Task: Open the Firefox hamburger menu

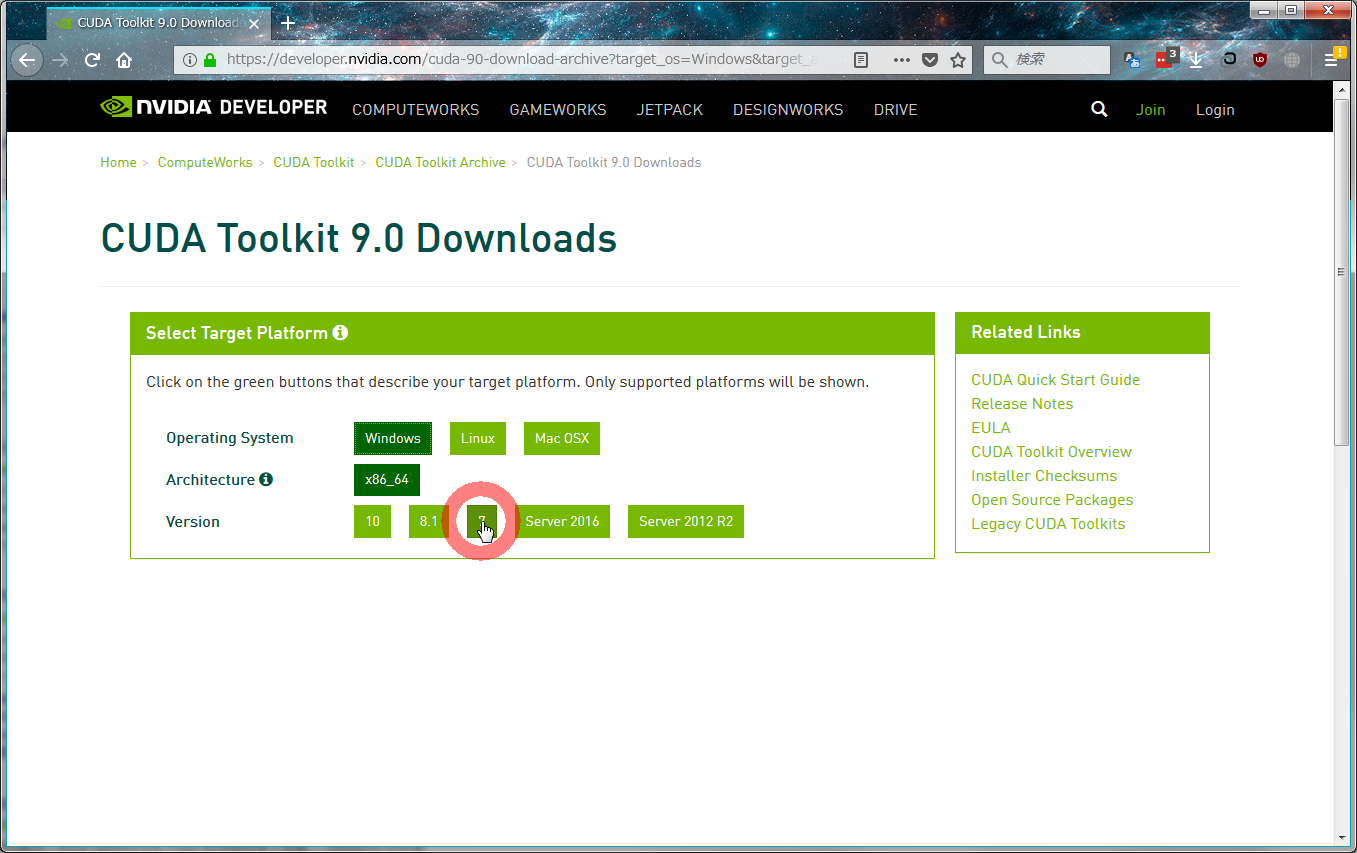Action: (x=1334, y=58)
